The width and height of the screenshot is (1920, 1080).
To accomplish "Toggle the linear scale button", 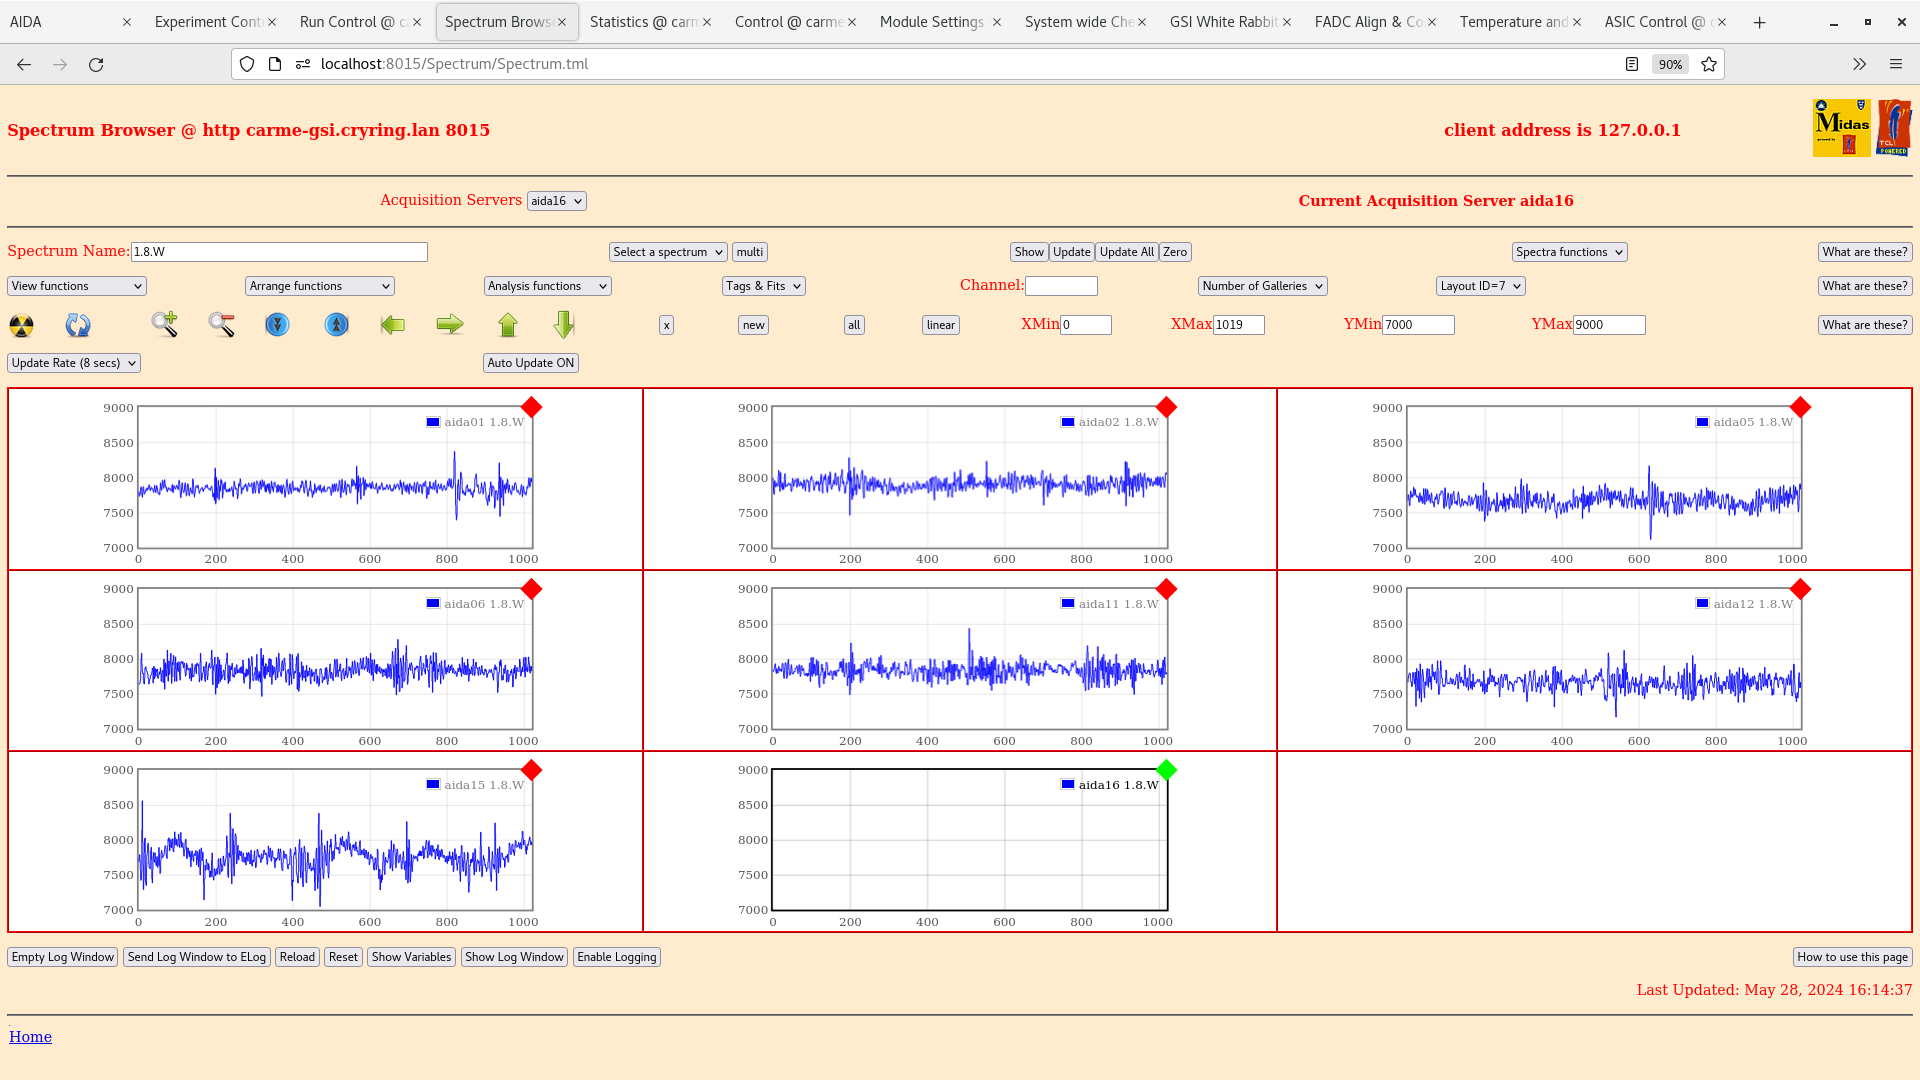I will coord(939,324).
